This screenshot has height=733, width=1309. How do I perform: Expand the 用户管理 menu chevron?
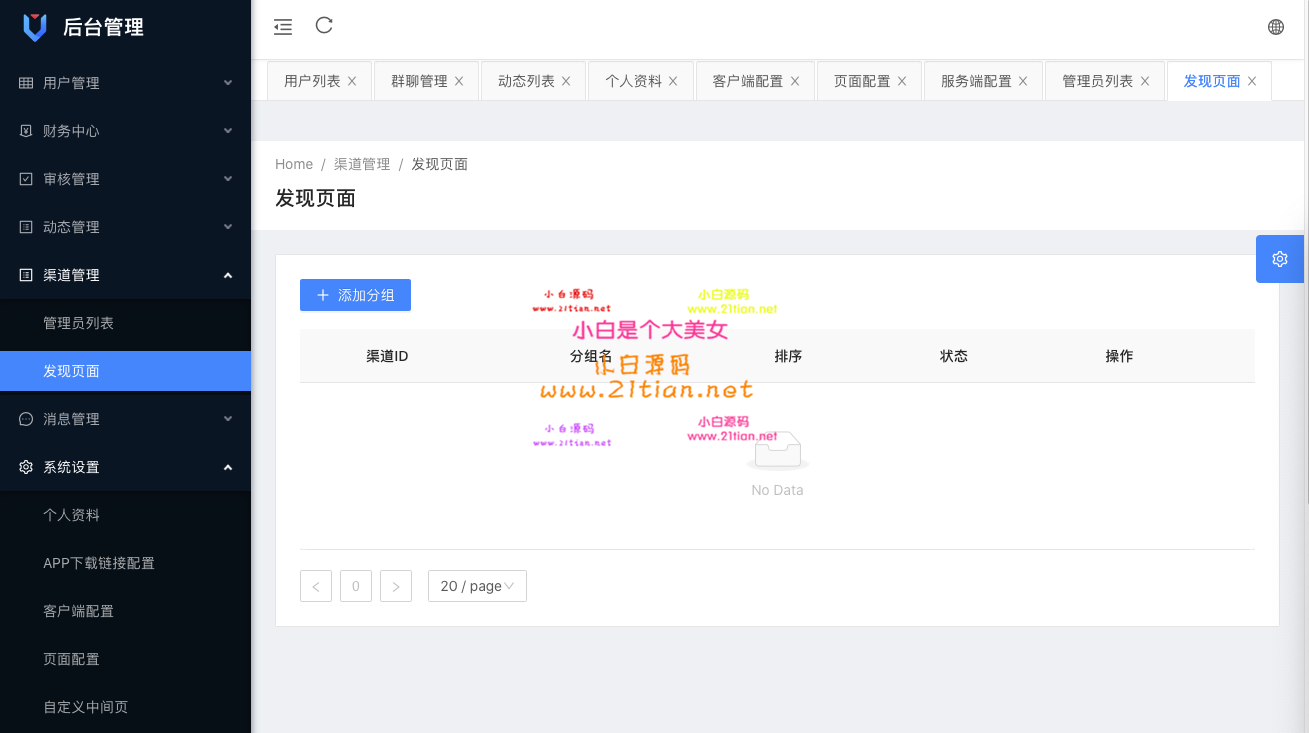click(228, 83)
